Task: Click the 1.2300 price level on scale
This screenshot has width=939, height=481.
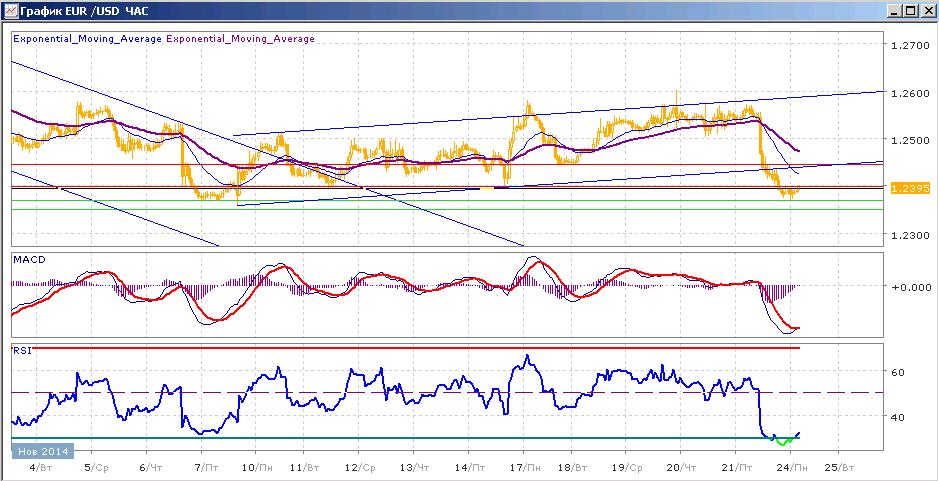Action: (x=911, y=235)
